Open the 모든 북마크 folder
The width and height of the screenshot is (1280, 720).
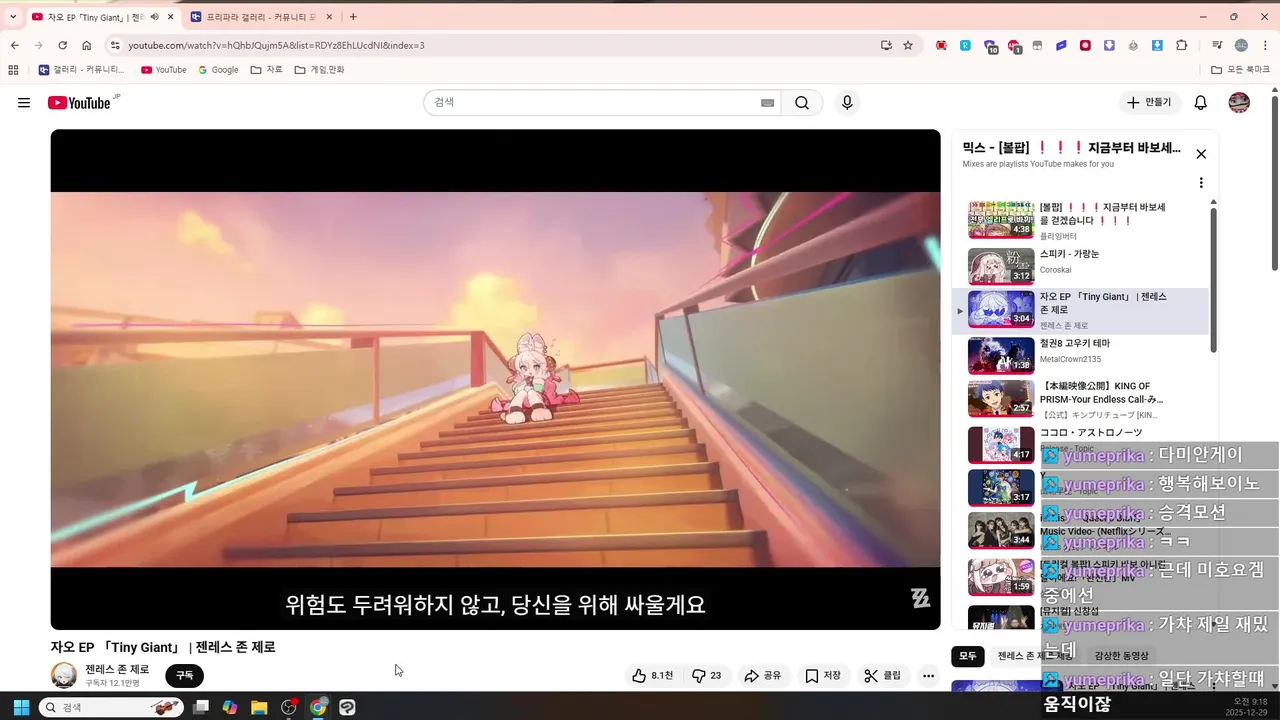point(1241,70)
